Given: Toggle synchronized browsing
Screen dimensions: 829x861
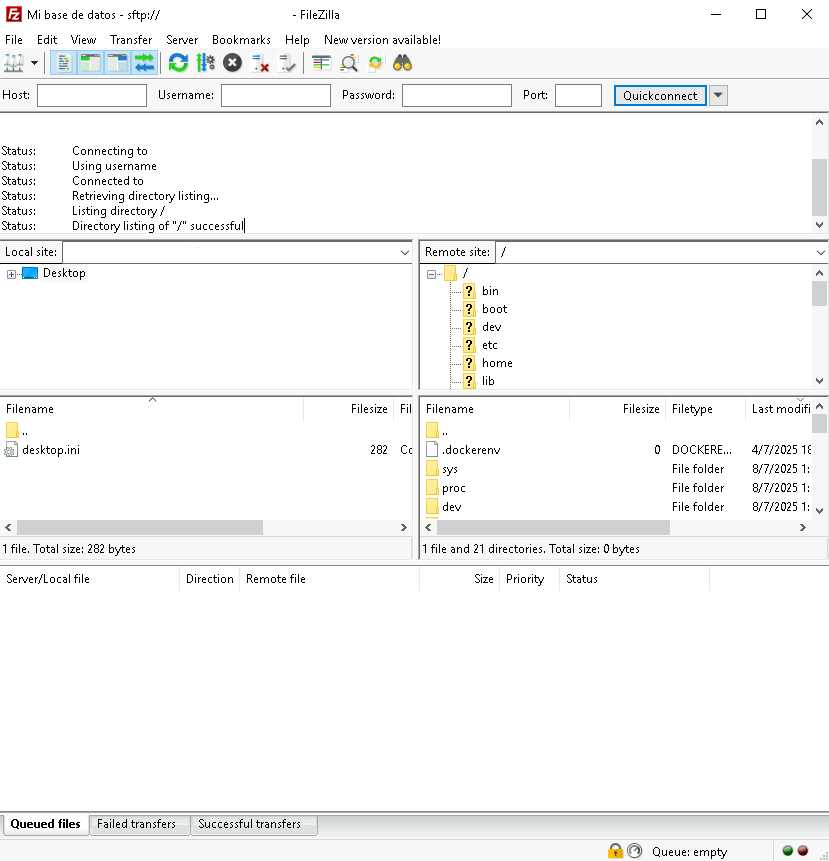Looking at the screenshot, I should click(x=376, y=63).
